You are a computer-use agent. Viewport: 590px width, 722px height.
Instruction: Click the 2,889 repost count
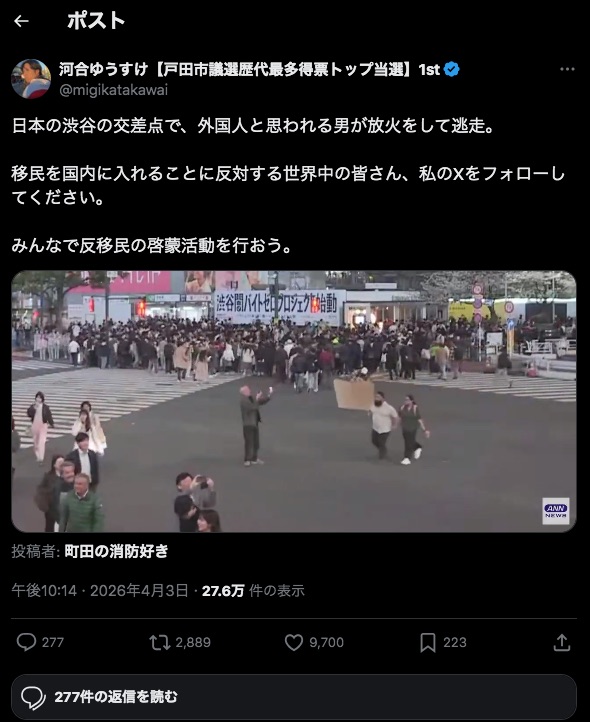(193, 642)
